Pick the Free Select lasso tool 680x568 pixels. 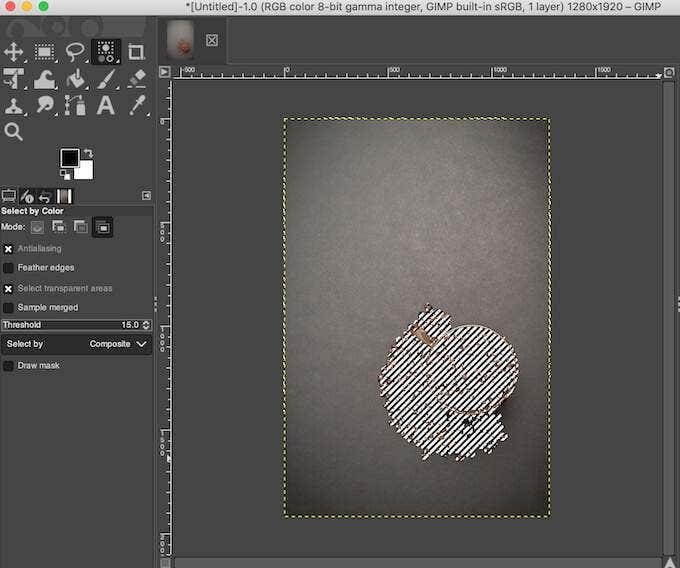coord(75,51)
